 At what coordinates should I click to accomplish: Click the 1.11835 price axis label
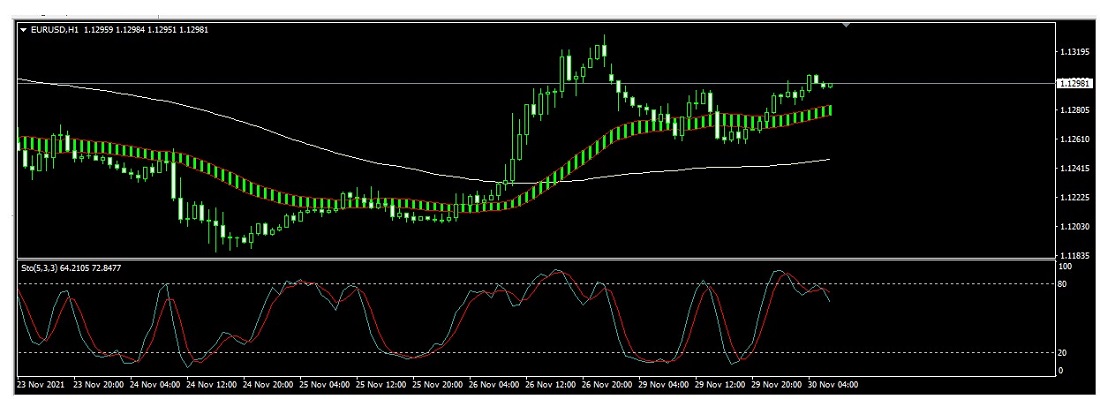pos(1074,255)
